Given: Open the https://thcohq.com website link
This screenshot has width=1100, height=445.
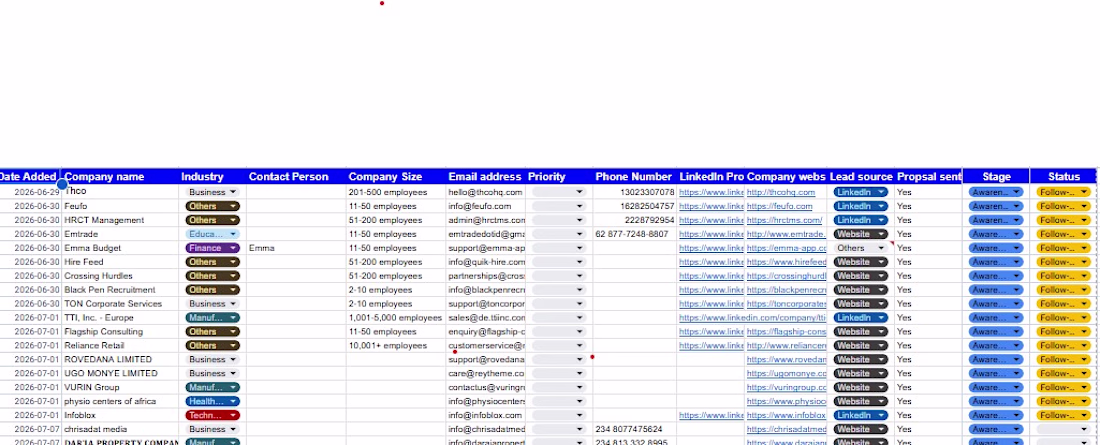Looking at the screenshot, I should tap(781, 192).
